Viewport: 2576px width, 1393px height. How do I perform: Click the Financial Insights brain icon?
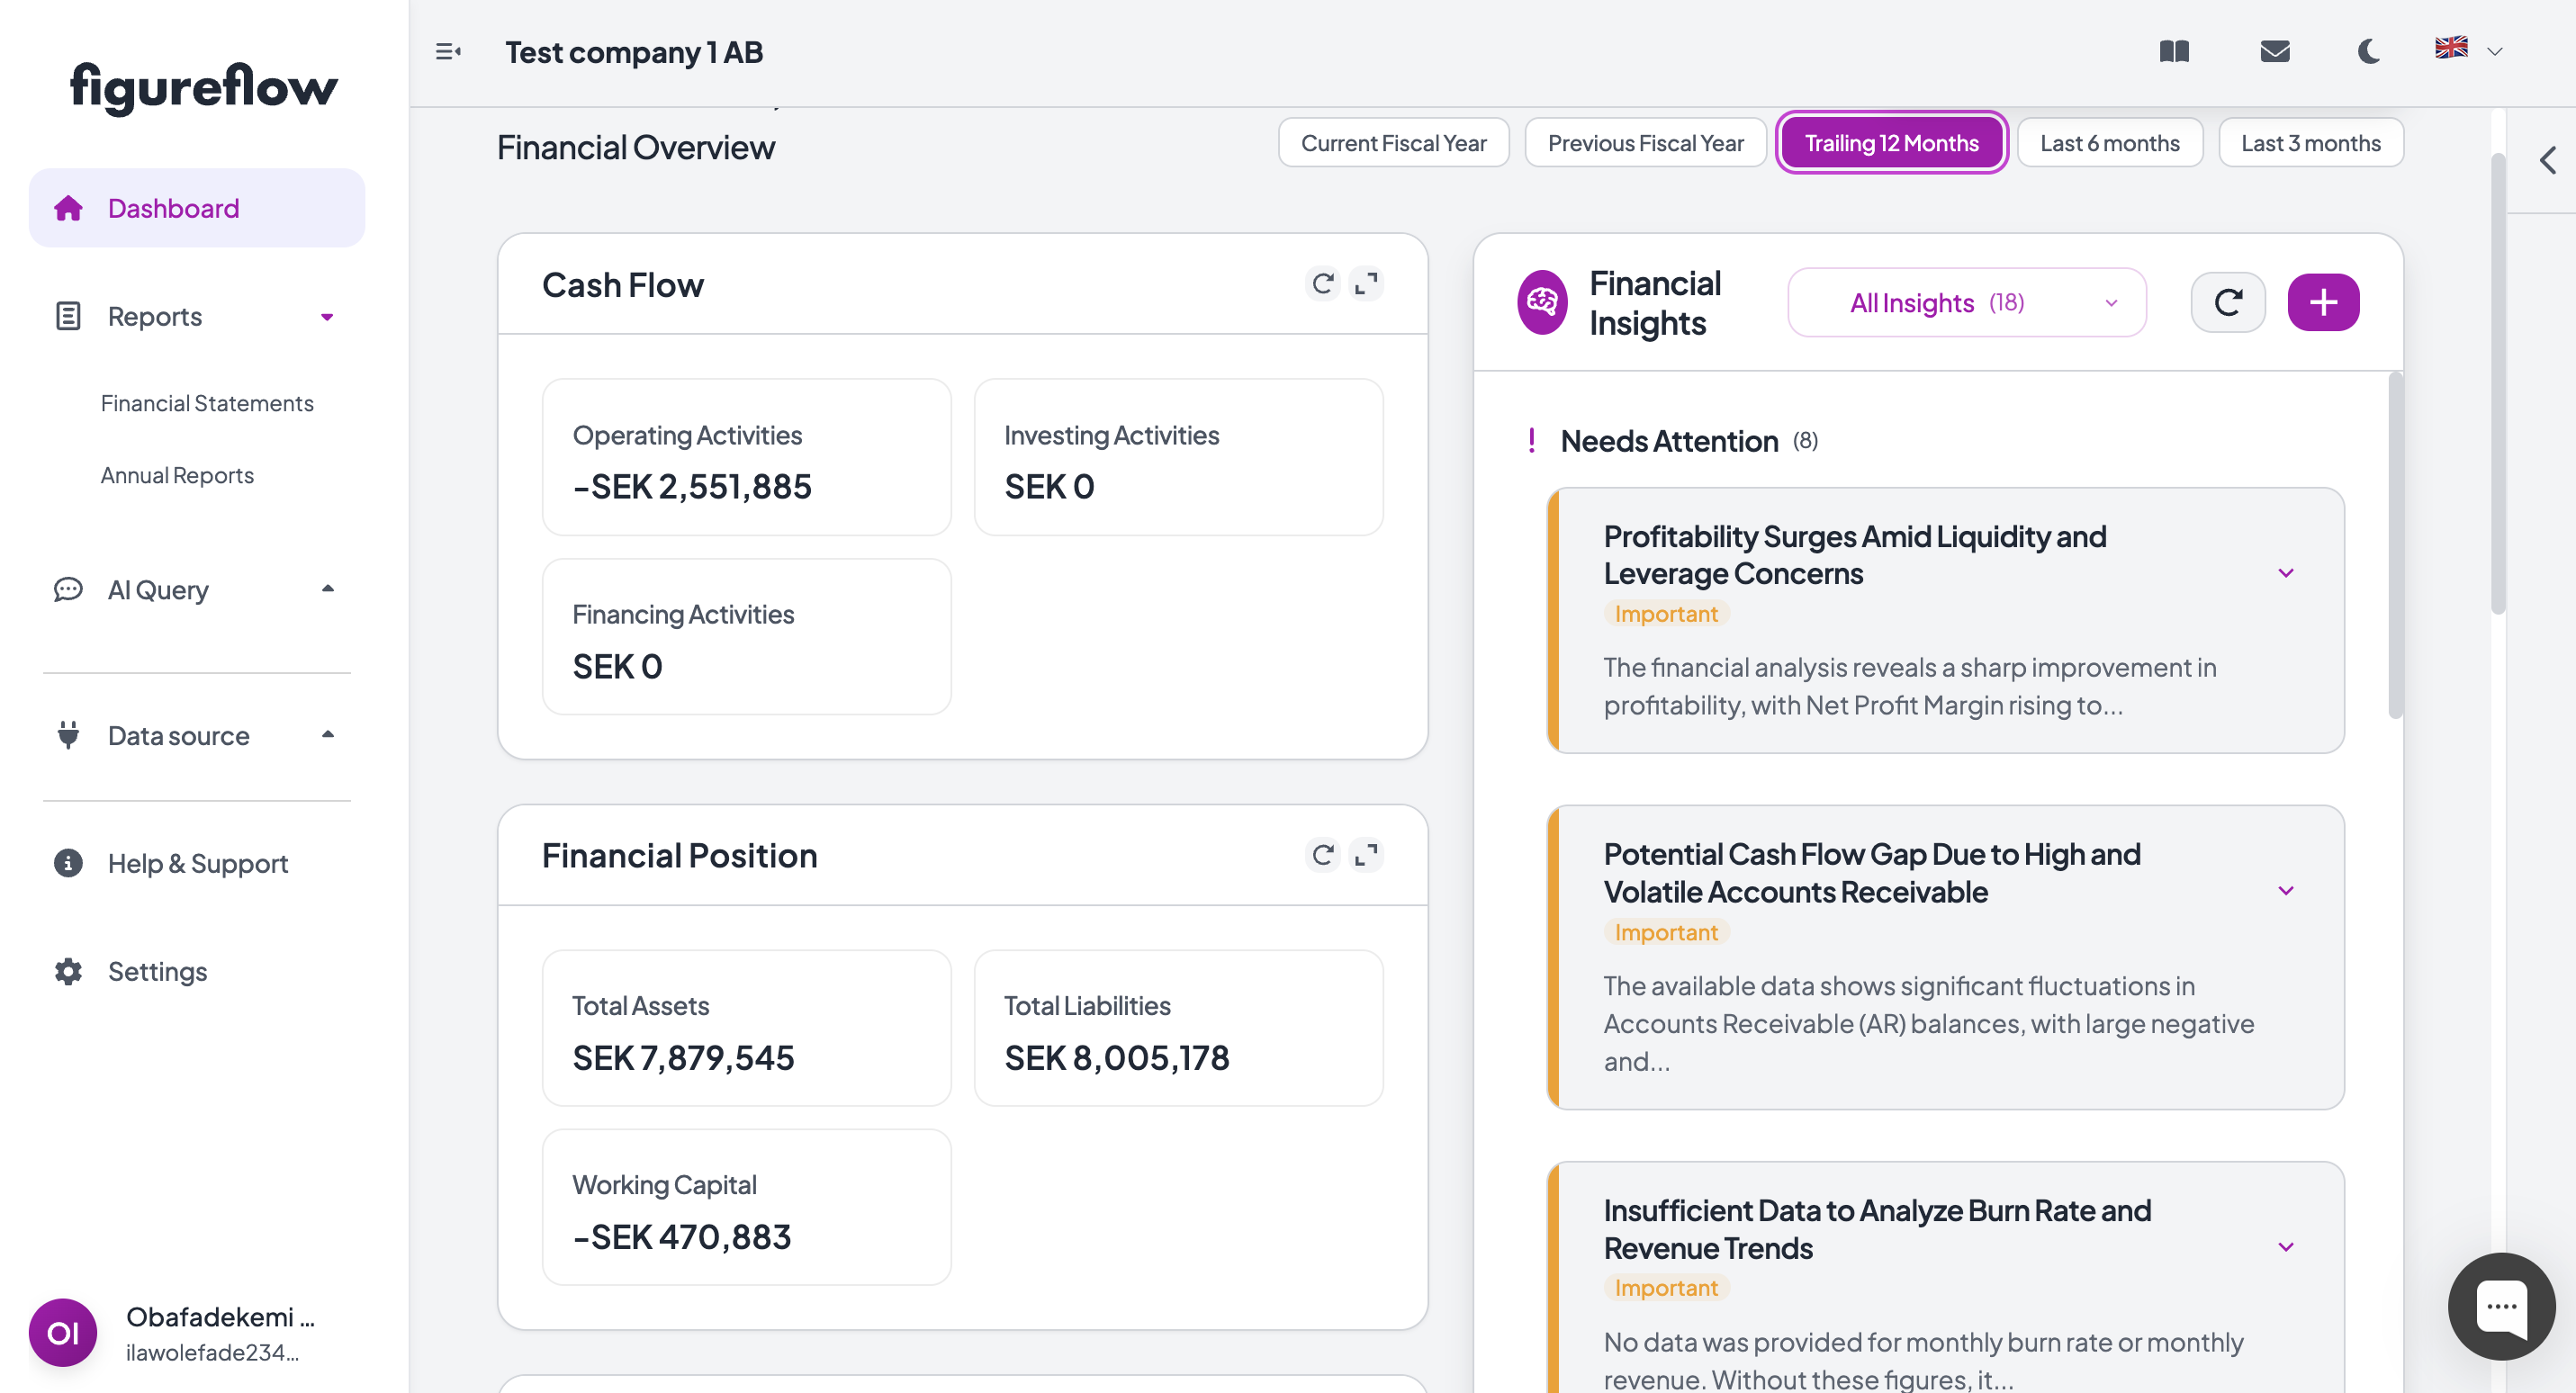1542,302
